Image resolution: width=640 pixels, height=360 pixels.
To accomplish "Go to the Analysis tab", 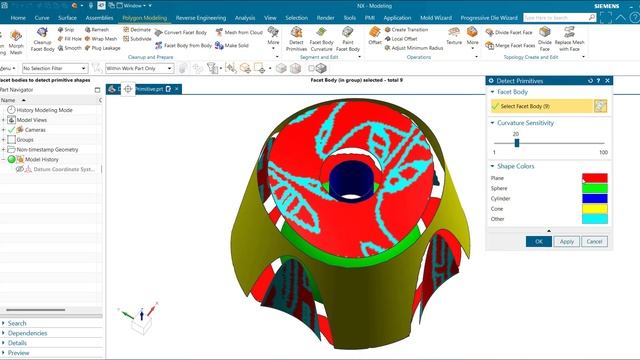I will (245, 18).
